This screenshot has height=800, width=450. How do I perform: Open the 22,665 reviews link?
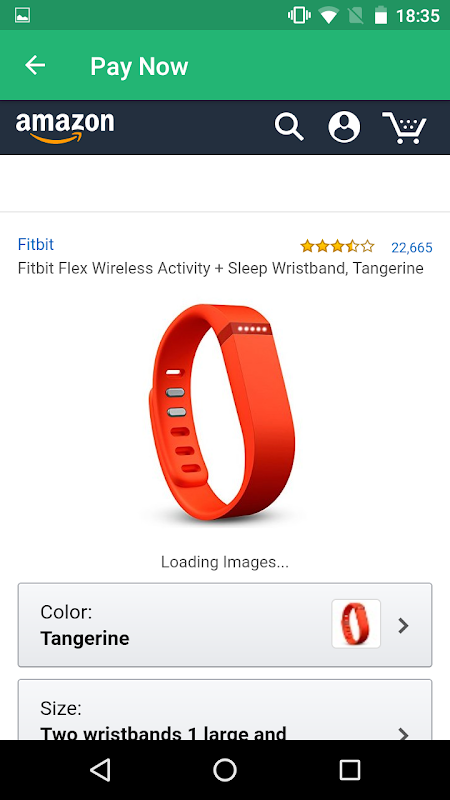(x=412, y=247)
